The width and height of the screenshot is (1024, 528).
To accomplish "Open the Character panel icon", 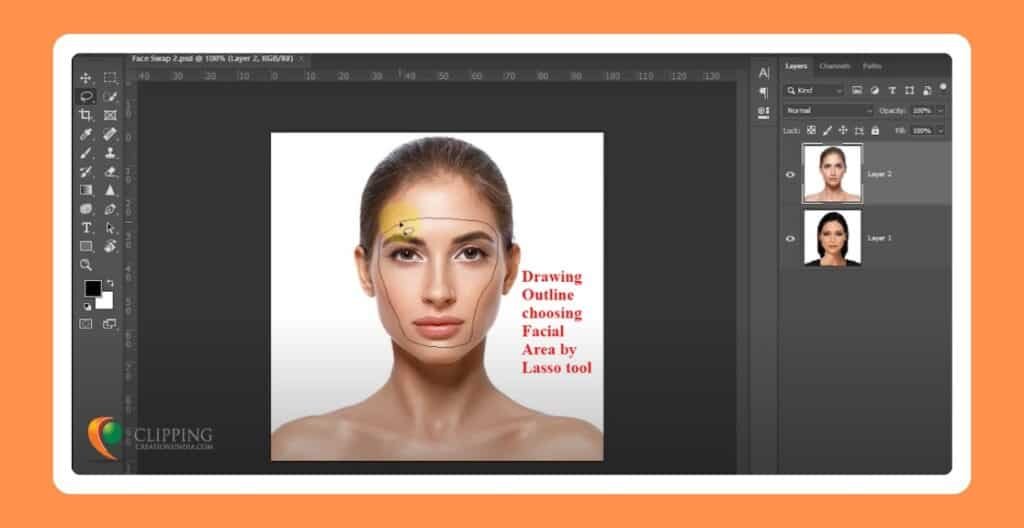I will [x=763, y=73].
